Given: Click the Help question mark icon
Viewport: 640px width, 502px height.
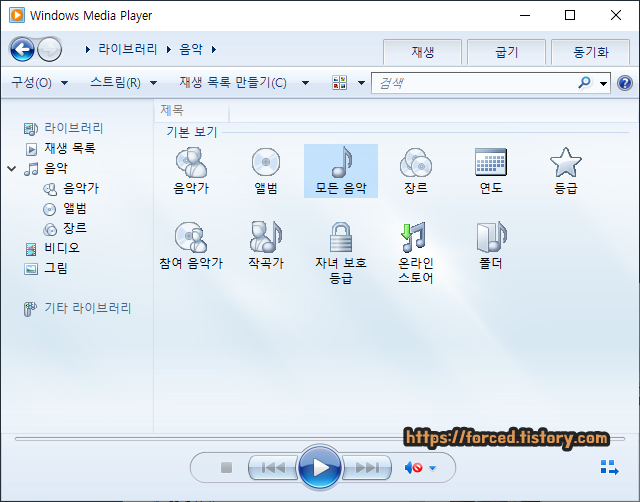Looking at the screenshot, I should click(x=625, y=83).
